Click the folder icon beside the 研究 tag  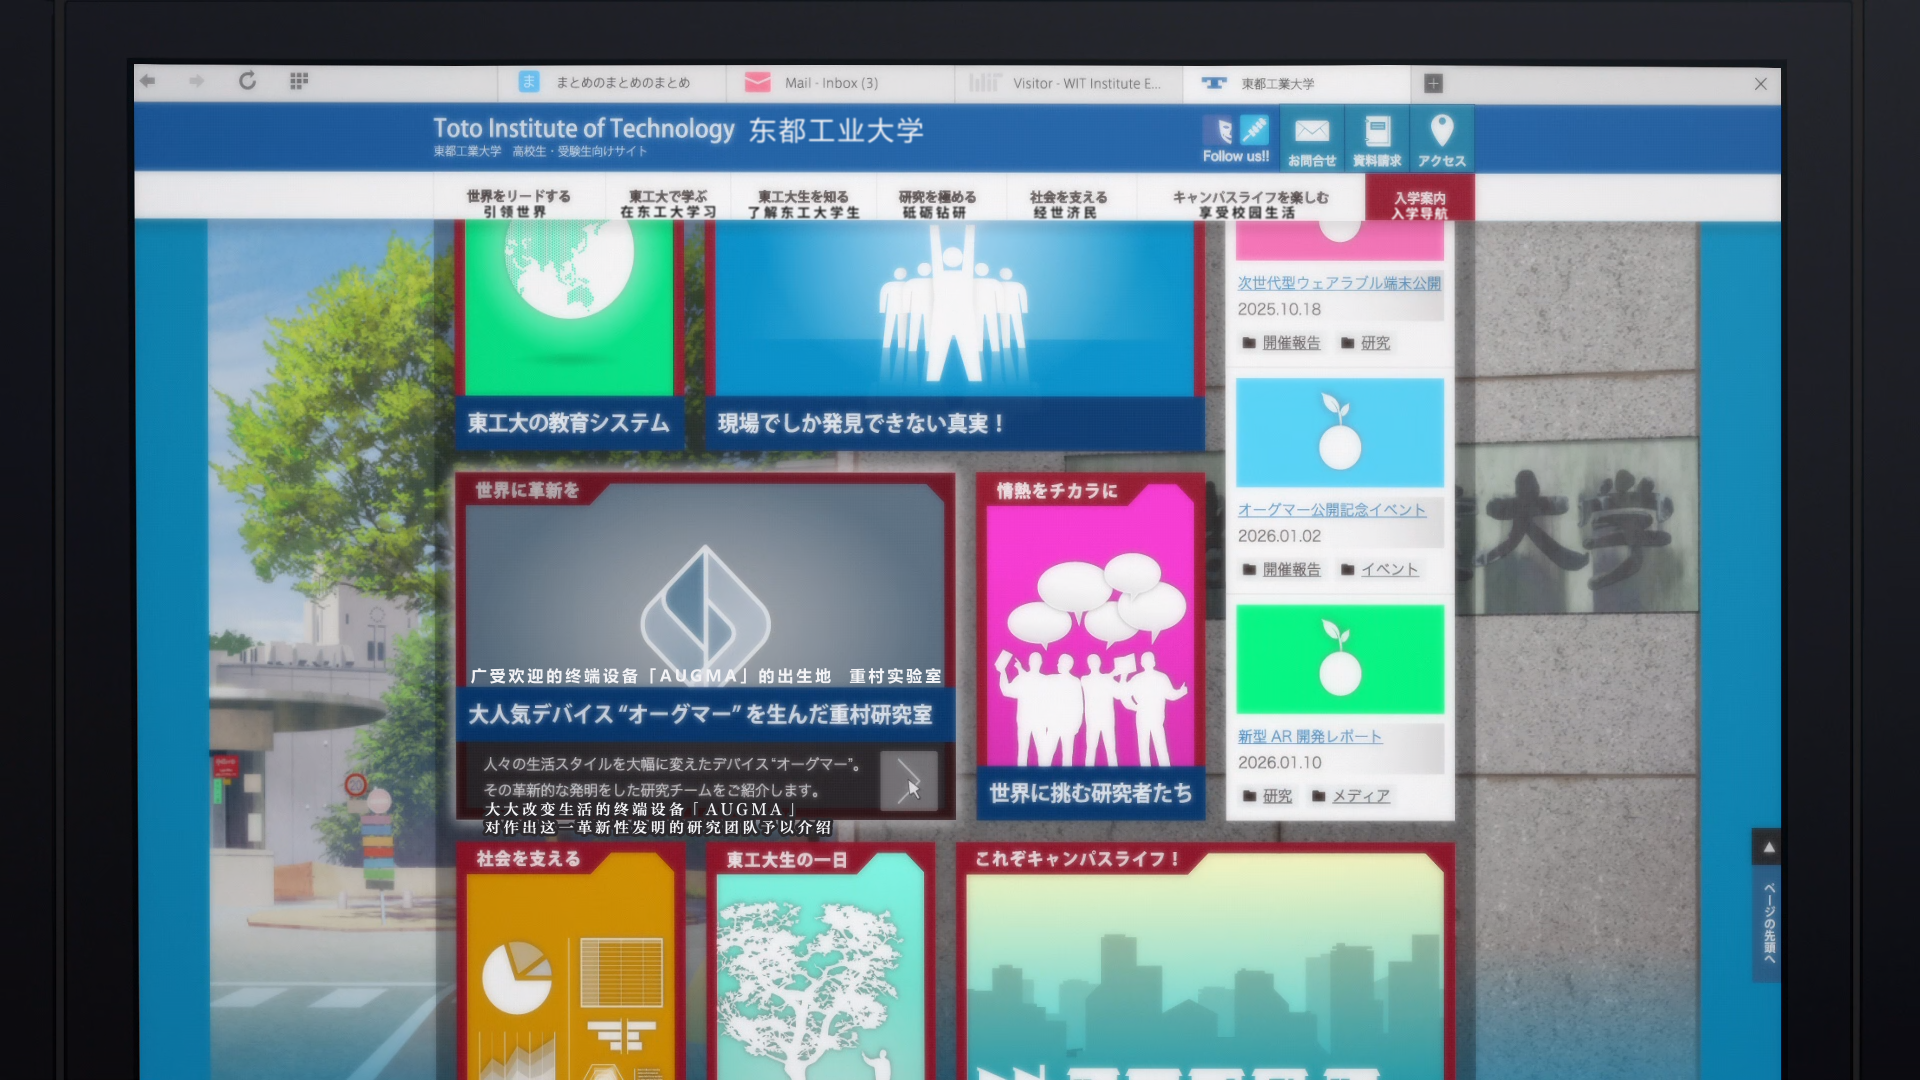click(x=1350, y=342)
